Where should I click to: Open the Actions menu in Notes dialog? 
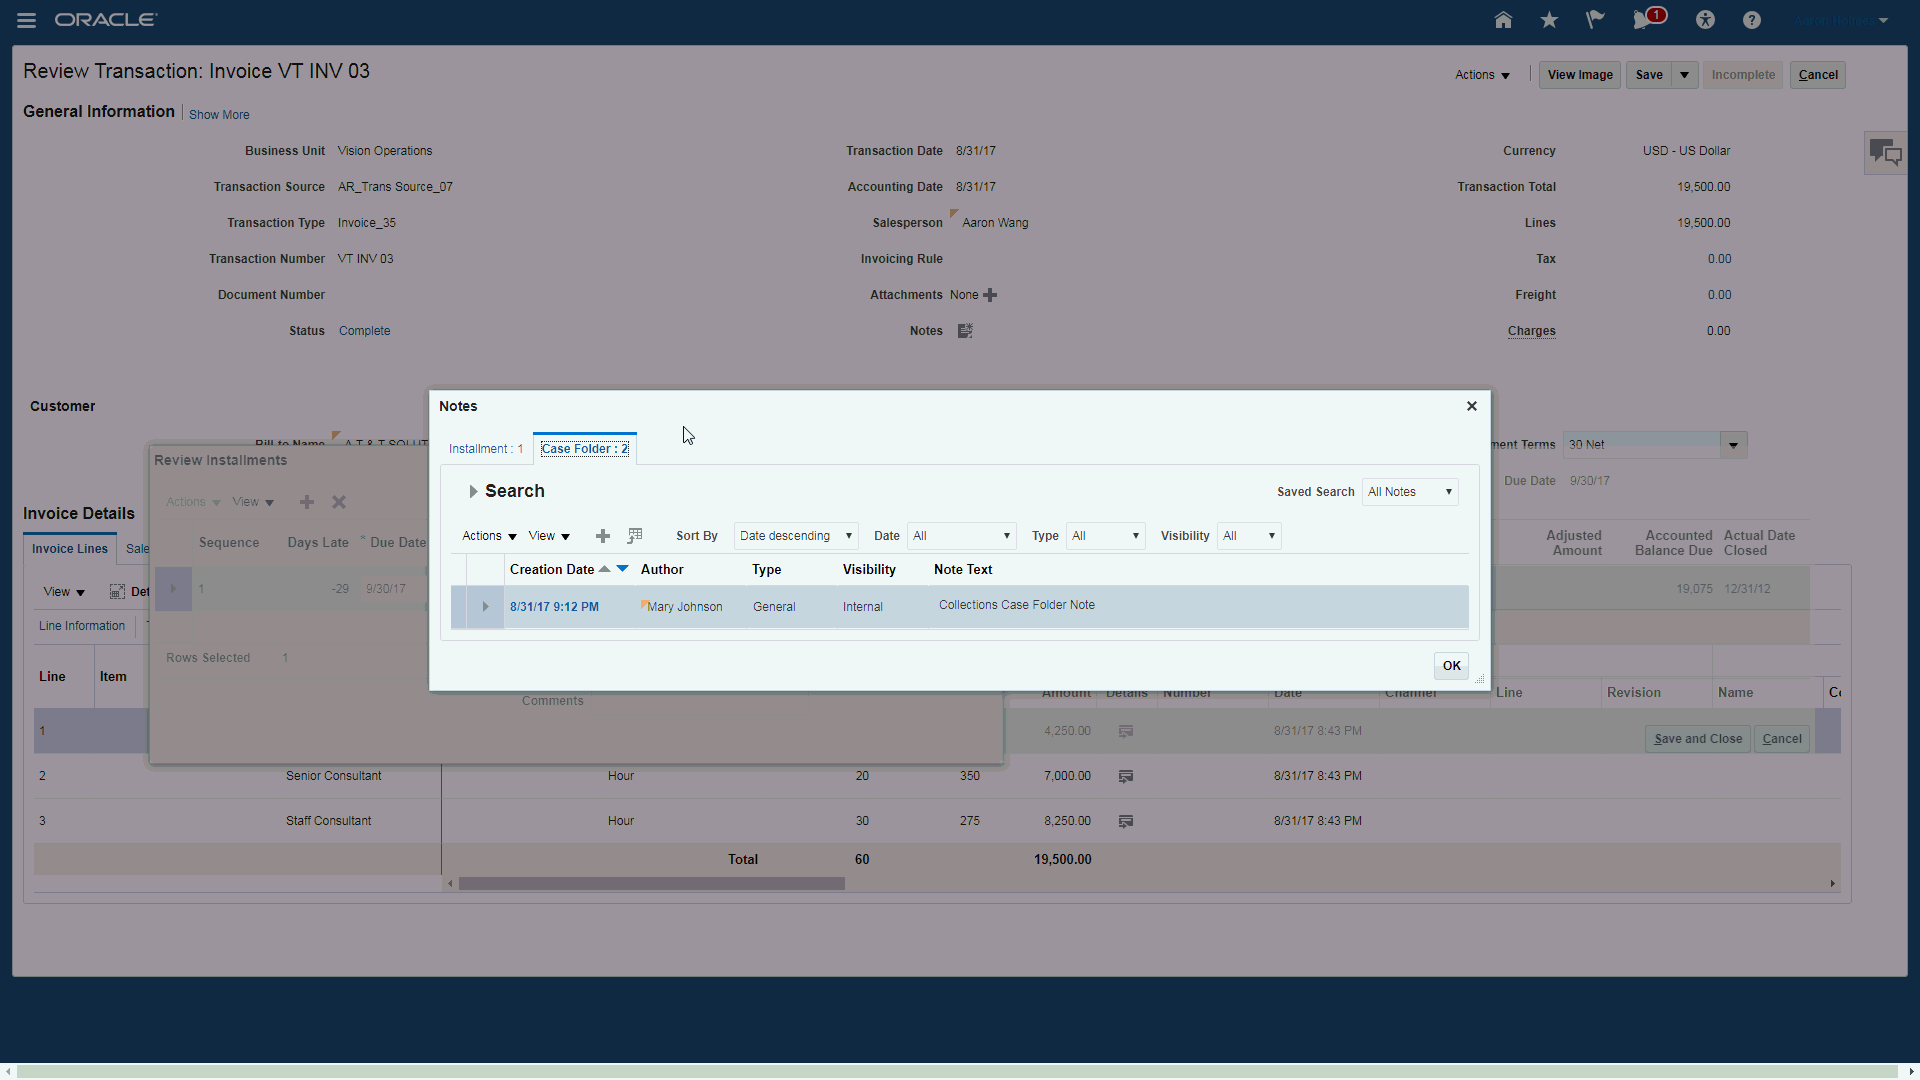pos(489,536)
